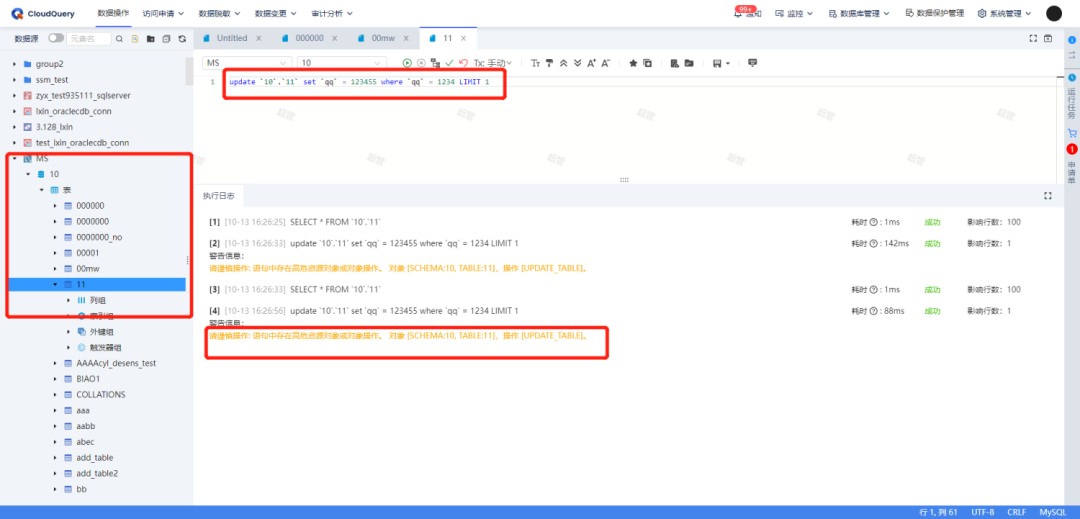Click the new folder icon in data source panel
The image size is (1080, 519).
tap(151, 39)
